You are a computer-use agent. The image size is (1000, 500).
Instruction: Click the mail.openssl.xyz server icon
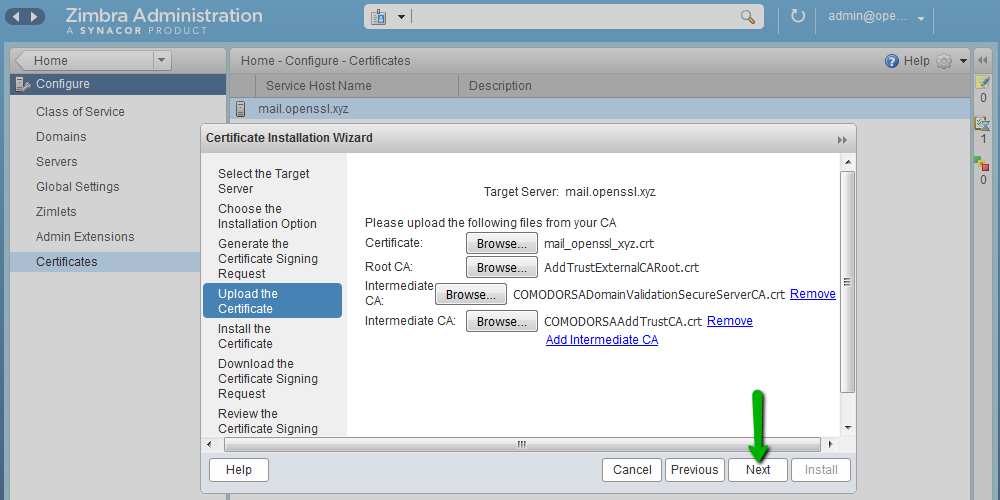tap(240, 109)
